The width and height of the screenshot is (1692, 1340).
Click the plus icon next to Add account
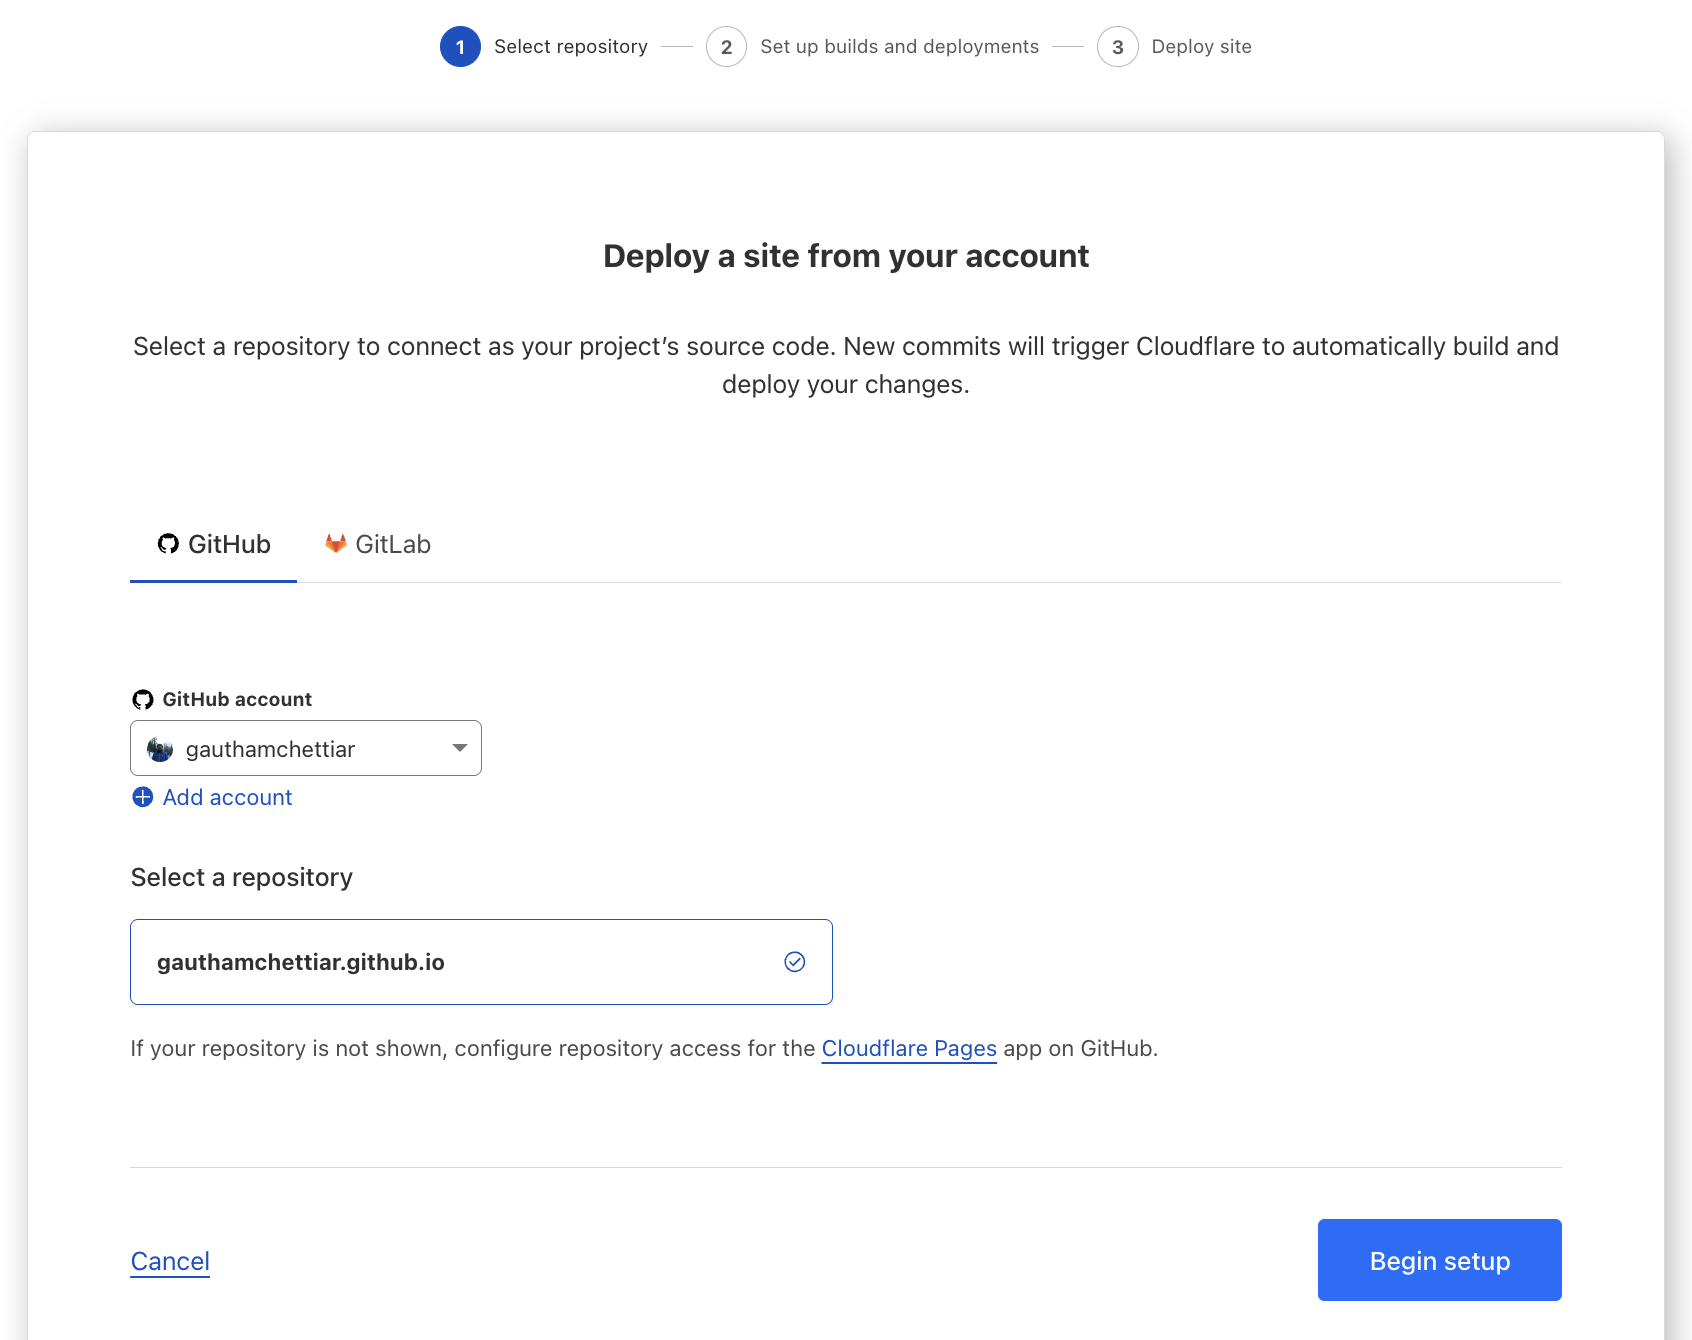(142, 797)
